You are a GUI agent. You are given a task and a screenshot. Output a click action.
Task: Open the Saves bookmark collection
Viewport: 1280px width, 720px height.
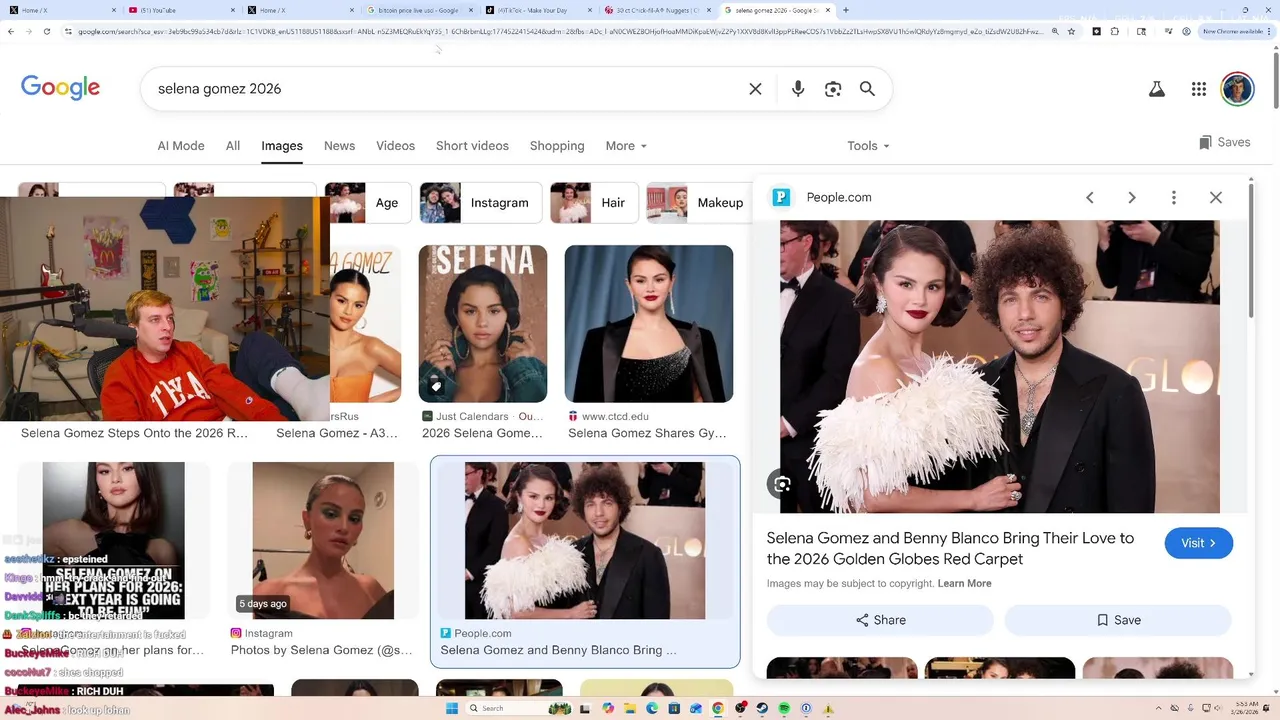pos(1224,142)
